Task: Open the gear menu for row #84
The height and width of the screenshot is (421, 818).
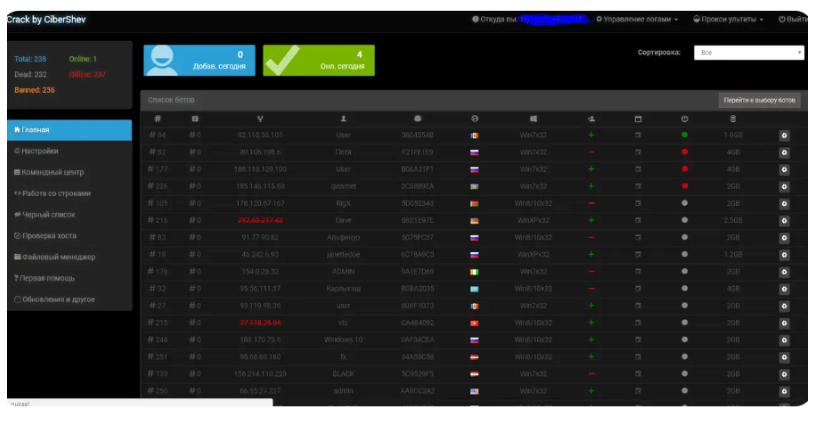Action: click(x=784, y=136)
